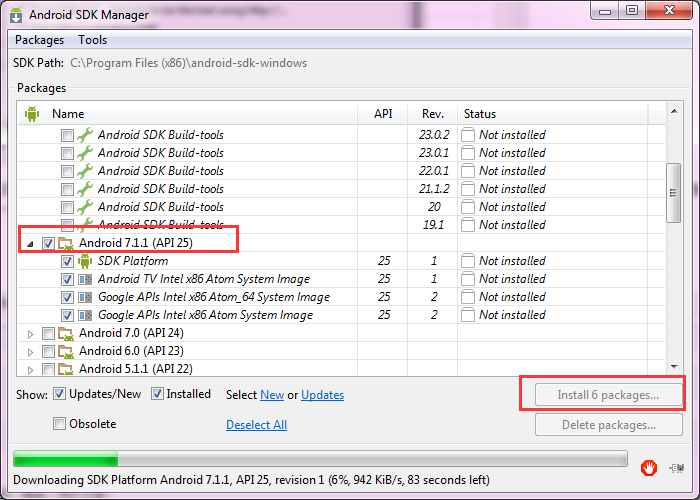700x500 pixels.
Task: Click folder icon beside Android 6.0 (API 23)
Action: coord(66,351)
